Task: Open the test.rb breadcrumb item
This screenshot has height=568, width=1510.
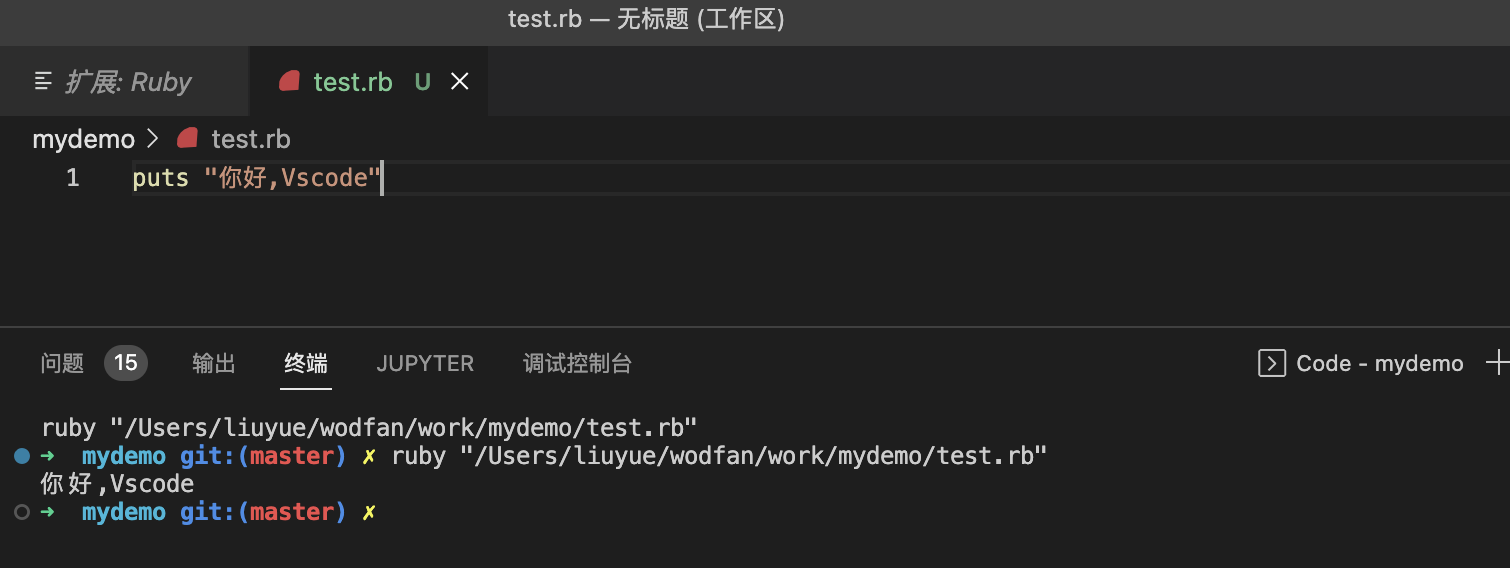Action: coord(250,139)
